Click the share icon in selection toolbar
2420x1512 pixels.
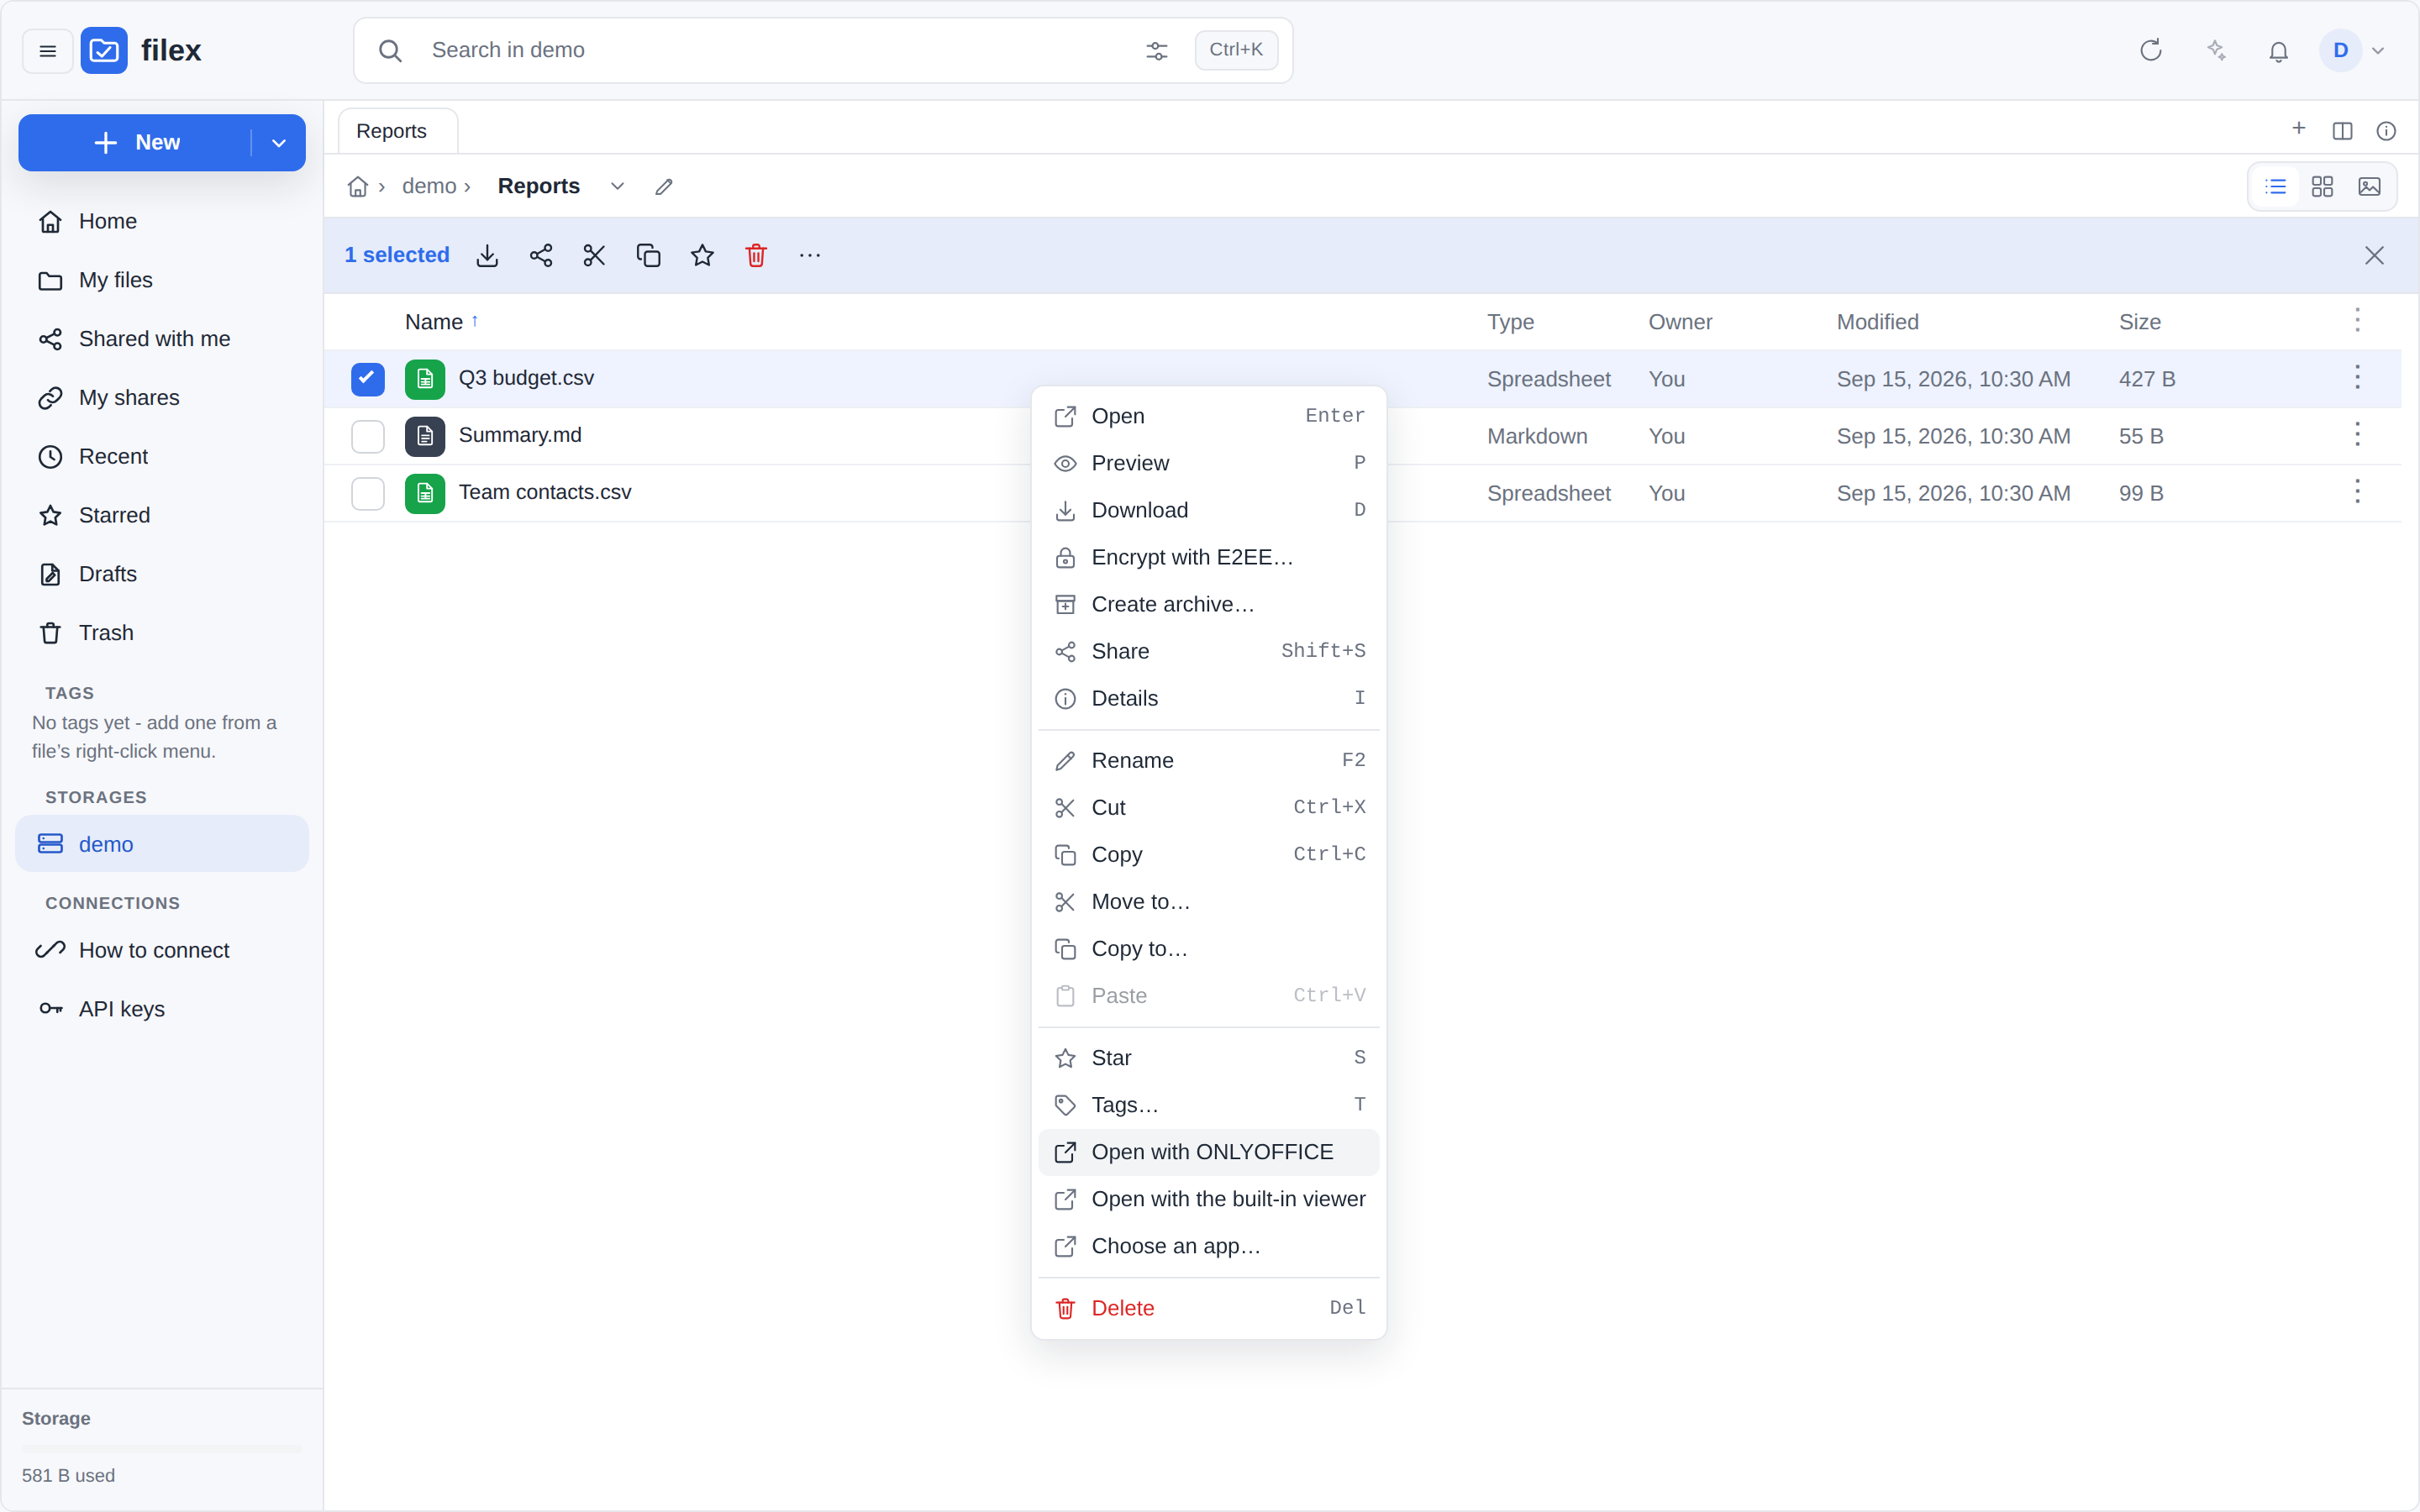click(x=541, y=256)
